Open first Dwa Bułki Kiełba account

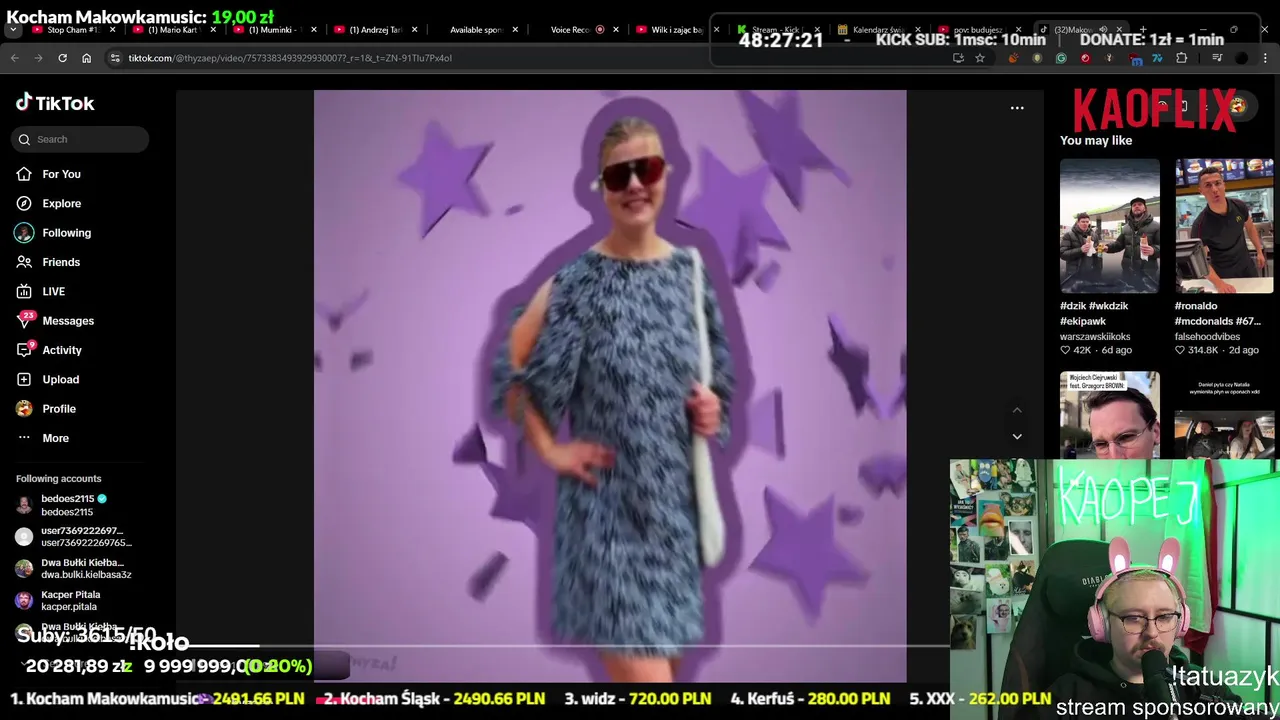pos(75,569)
